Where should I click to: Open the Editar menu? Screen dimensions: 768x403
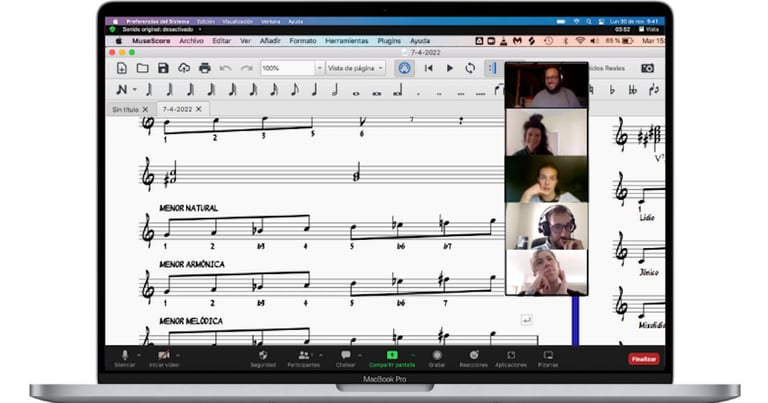(x=221, y=41)
